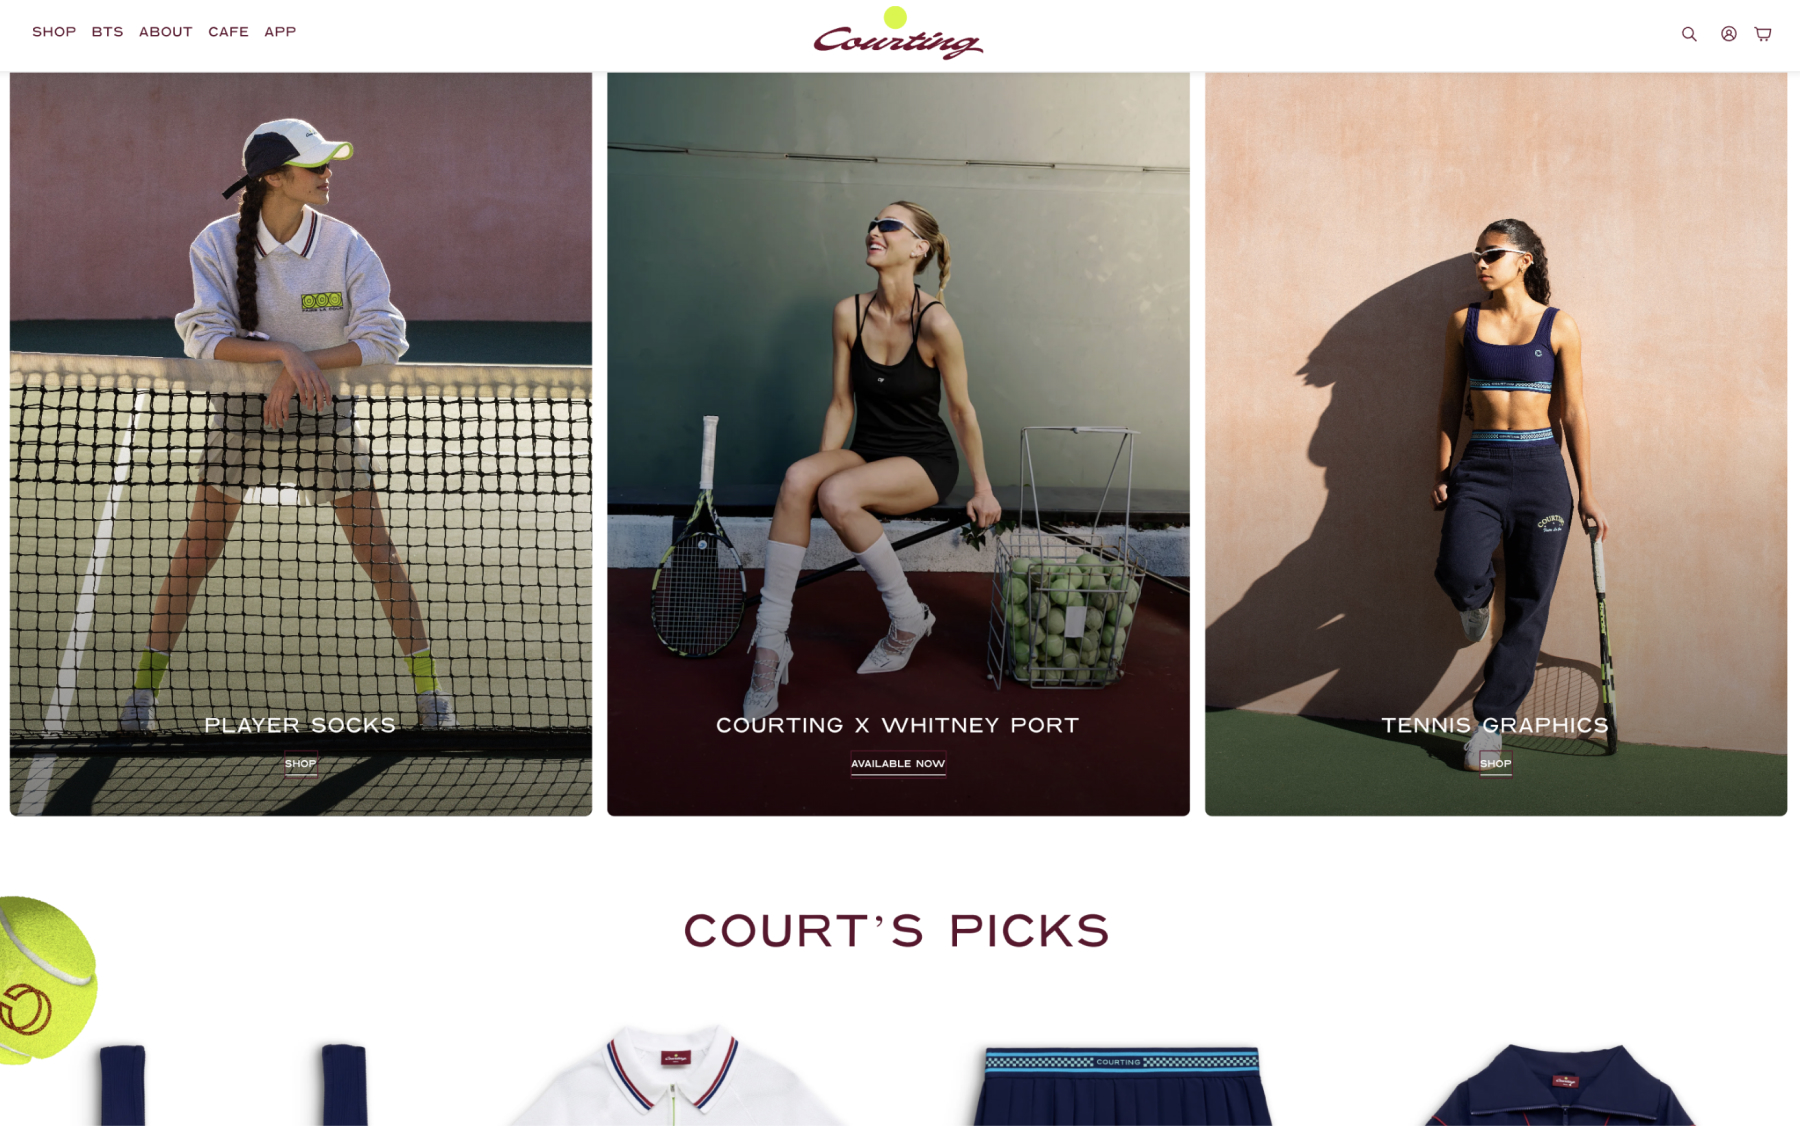View the shopping cart icon

coord(1763,34)
